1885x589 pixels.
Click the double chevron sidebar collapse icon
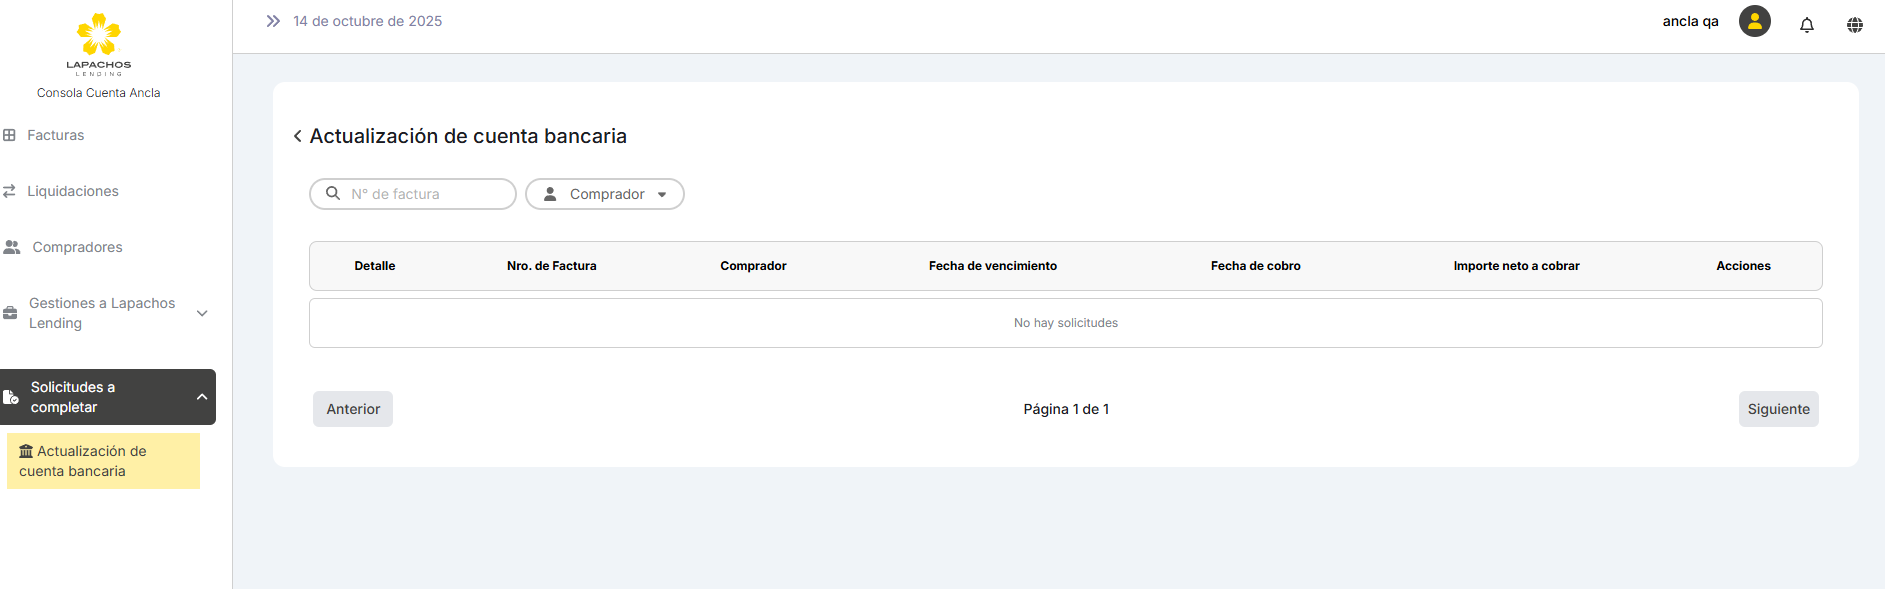273,21
